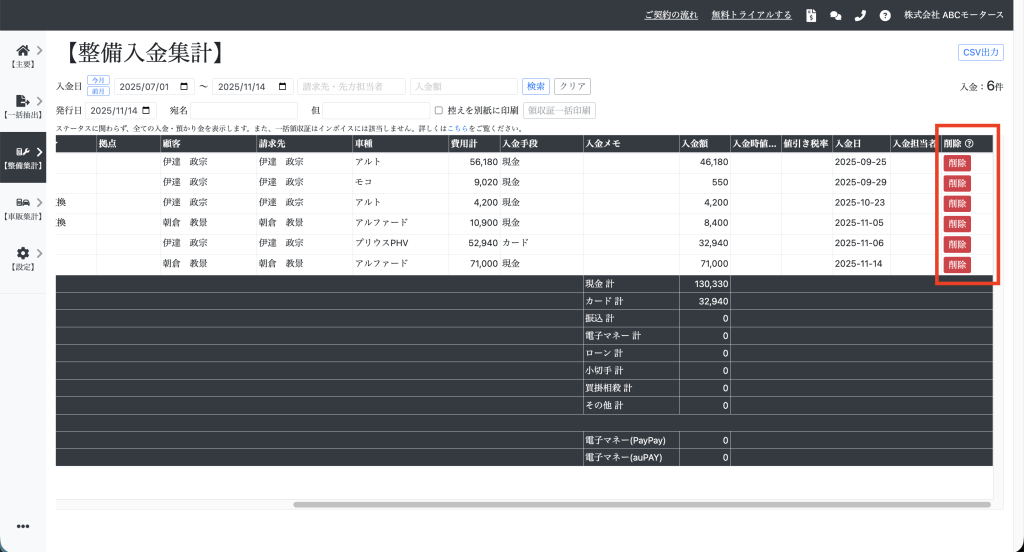
Task: Click the phone icon in top bar
Action: (x=860, y=15)
